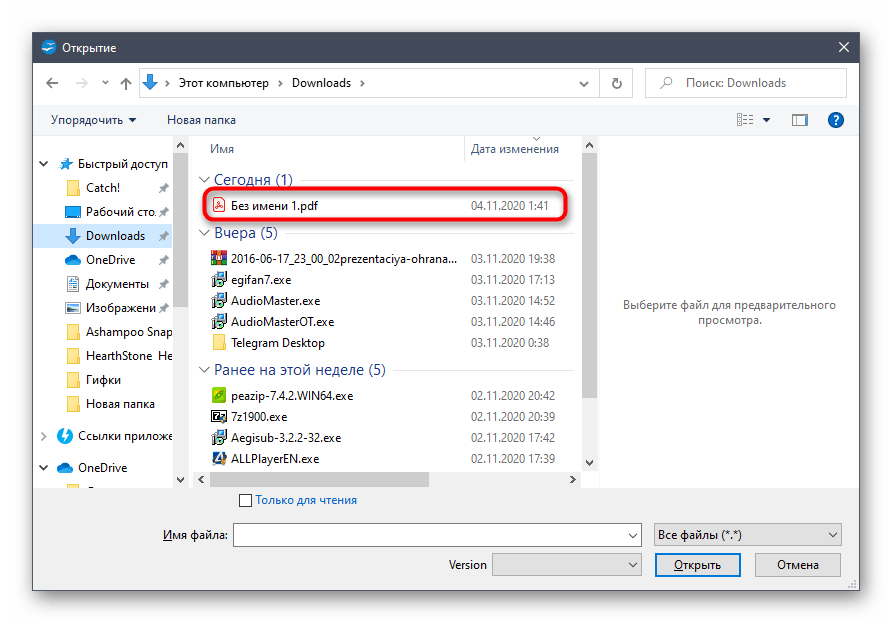Open the 'Упорядочить' menu
The height and width of the screenshot is (623, 892).
coord(94,120)
